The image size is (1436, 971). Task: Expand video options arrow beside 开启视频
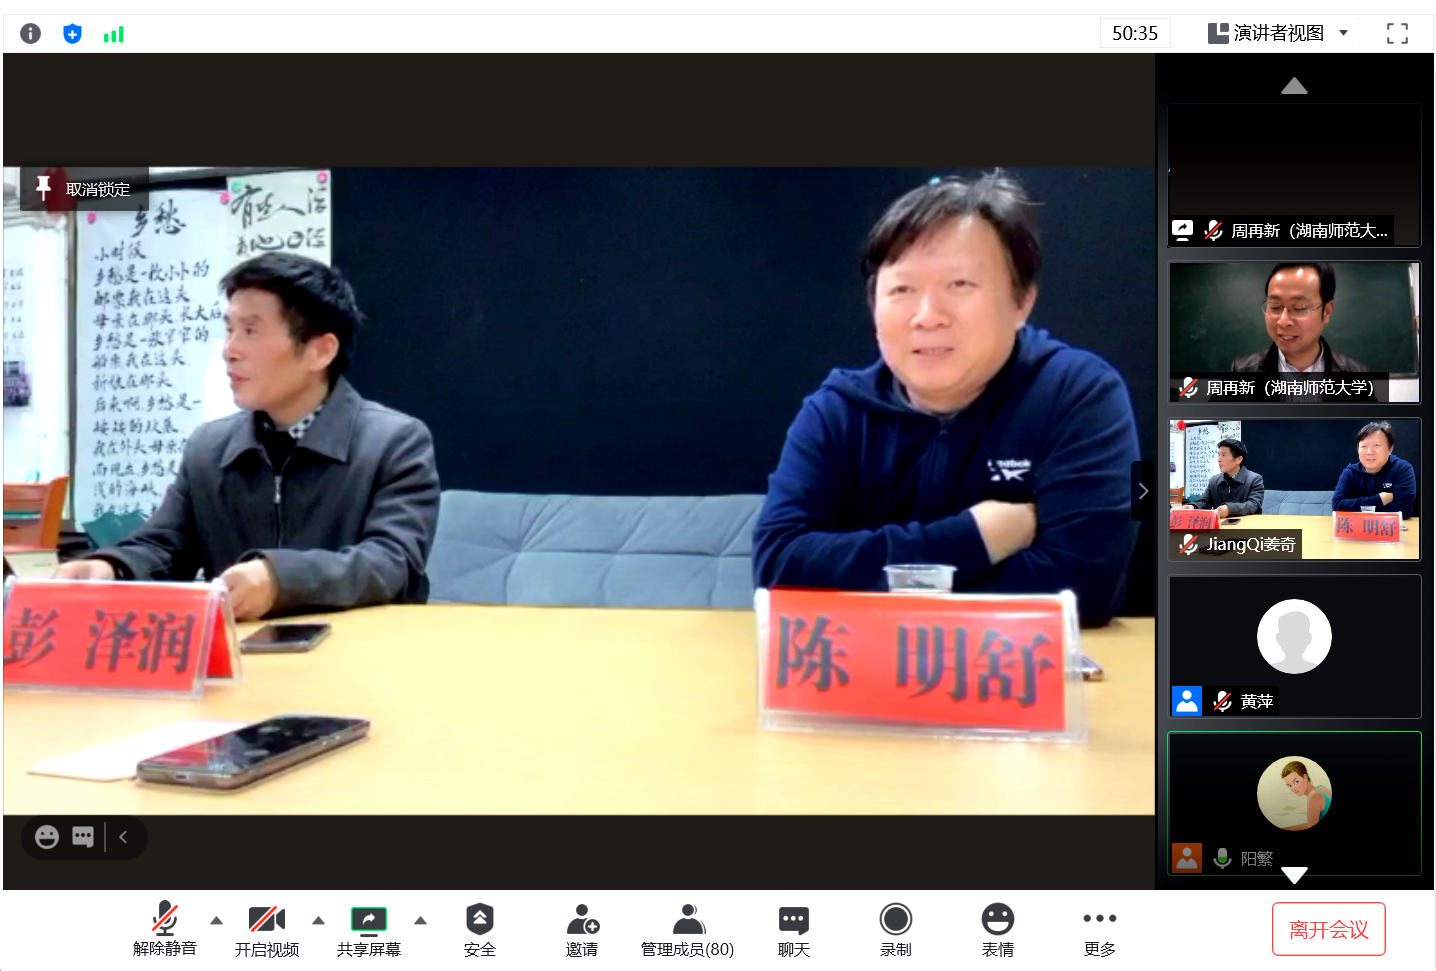pyautogui.click(x=318, y=920)
